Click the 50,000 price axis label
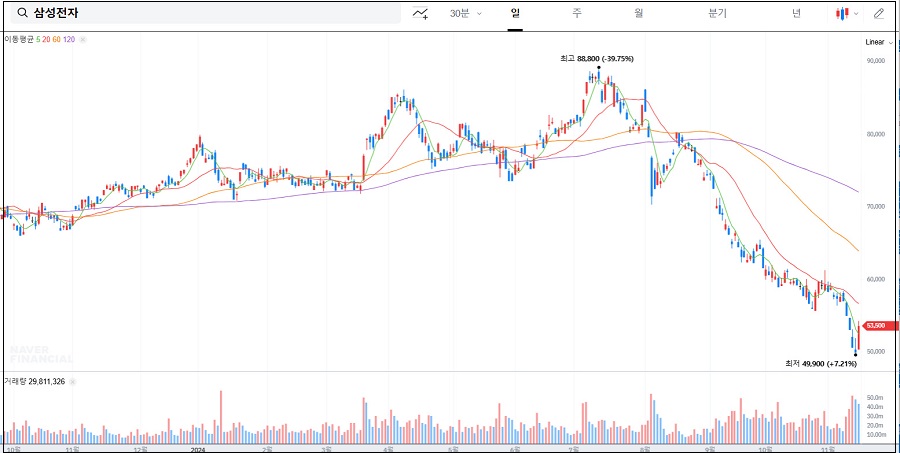Viewport: 900px width, 453px height. 875,351
